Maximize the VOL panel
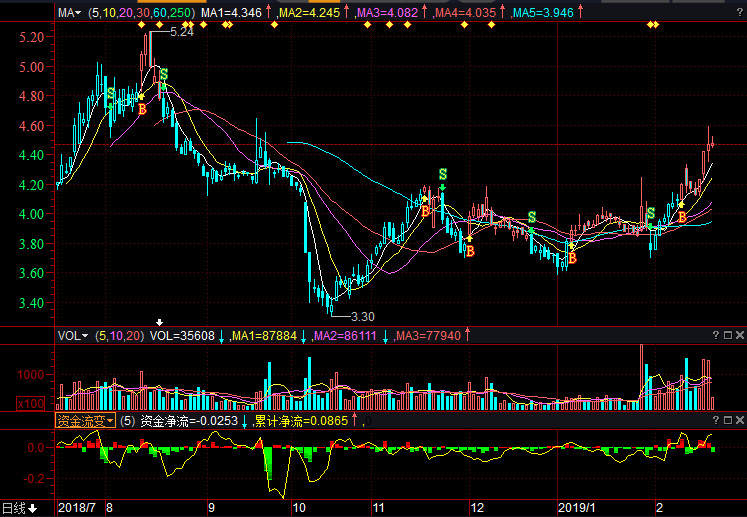 (x=727, y=336)
